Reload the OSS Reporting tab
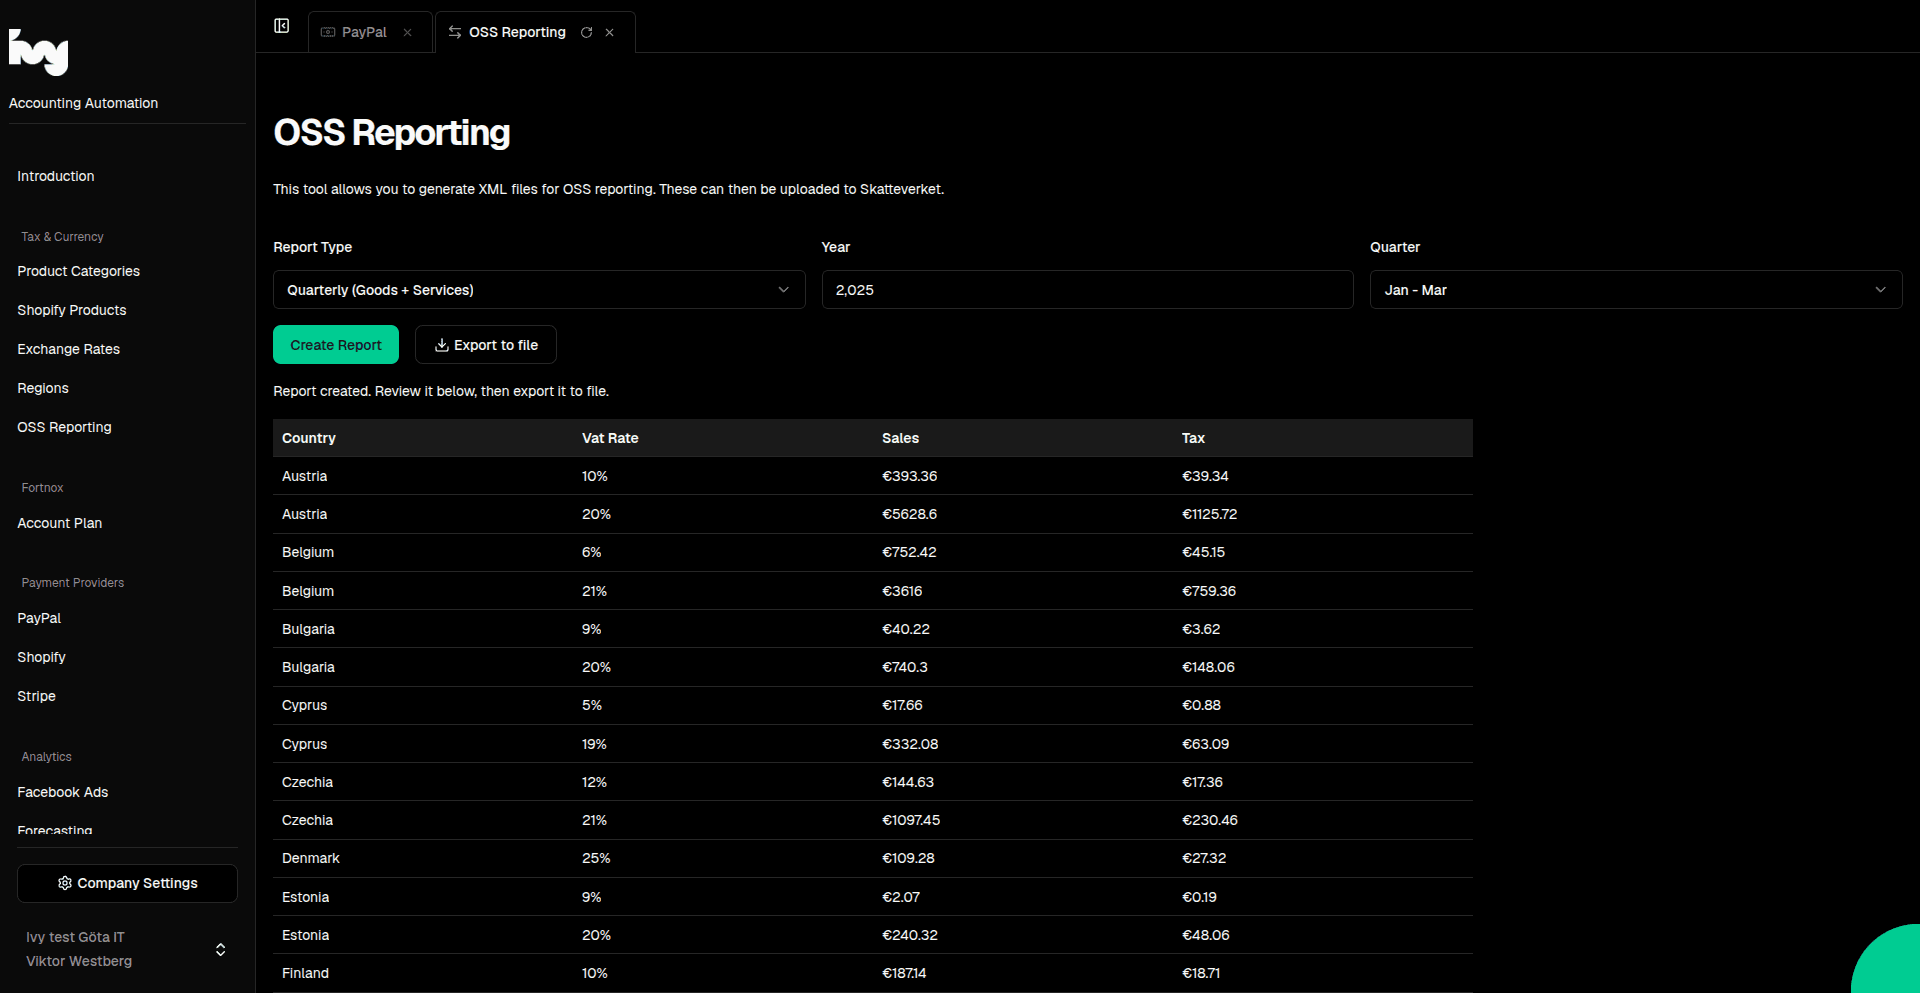 [x=587, y=33]
